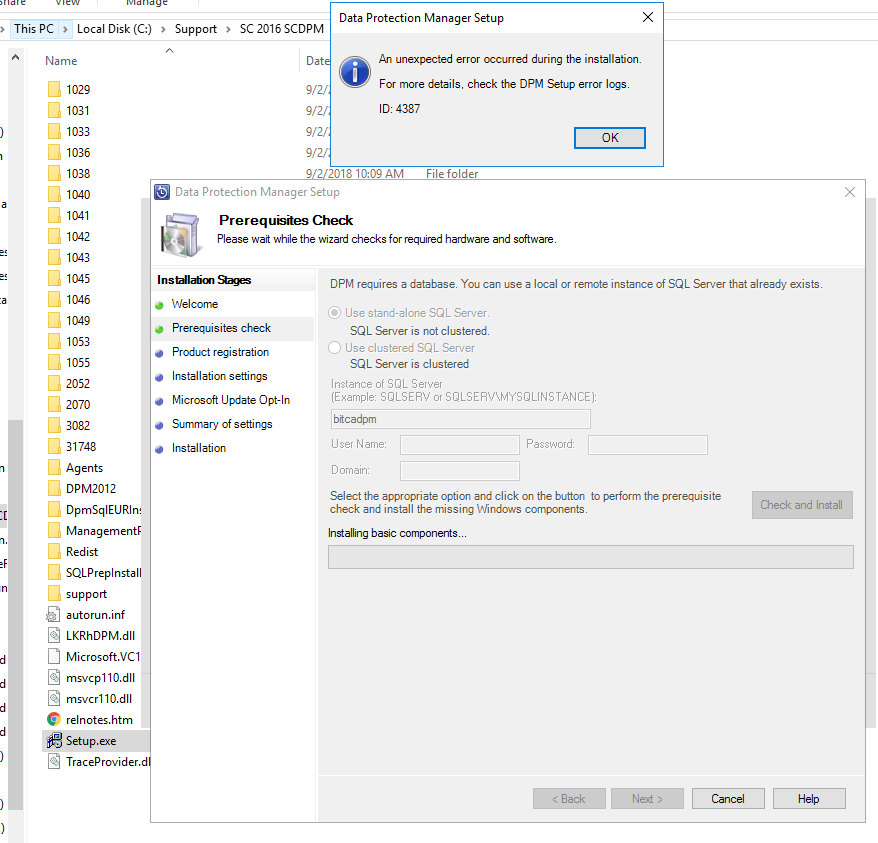Click the SQL Server instance field 'bitcadpm'
Image resolution: width=878 pixels, height=843 pixels.
pyautogui.click(x=460, y=419)
